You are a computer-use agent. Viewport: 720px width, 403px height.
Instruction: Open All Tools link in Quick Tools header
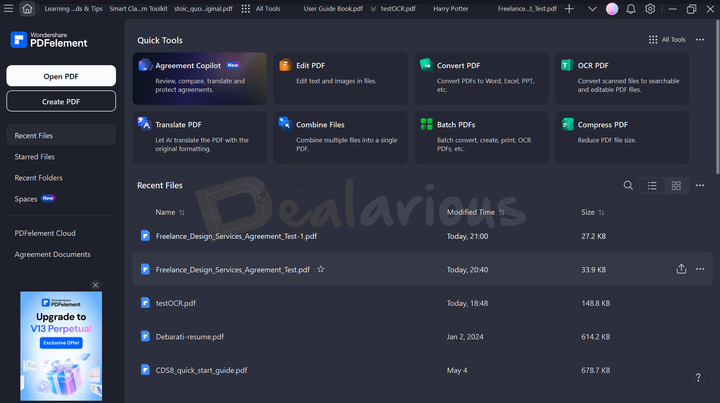667,40
